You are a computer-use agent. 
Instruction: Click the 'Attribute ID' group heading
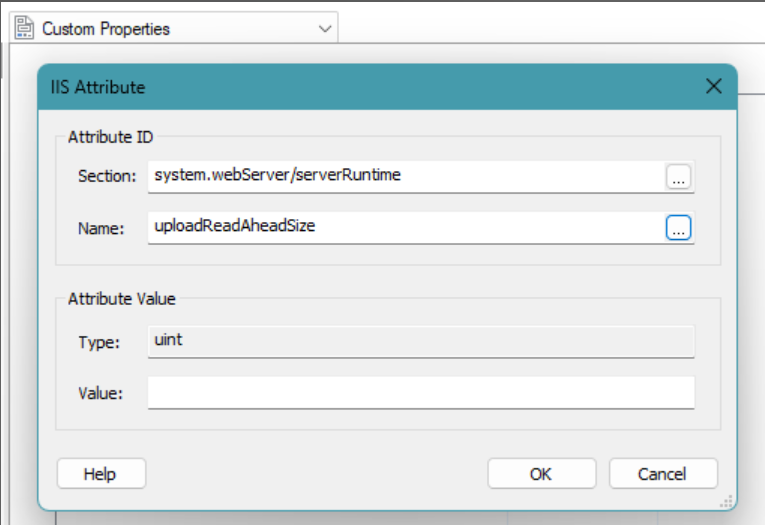coord(110,137)
